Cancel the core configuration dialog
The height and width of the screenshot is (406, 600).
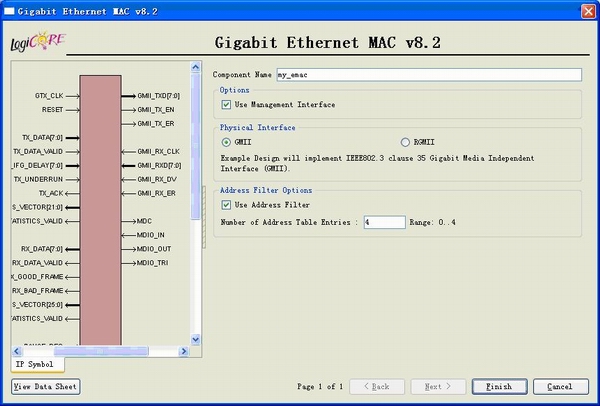(x=560, y=386)
